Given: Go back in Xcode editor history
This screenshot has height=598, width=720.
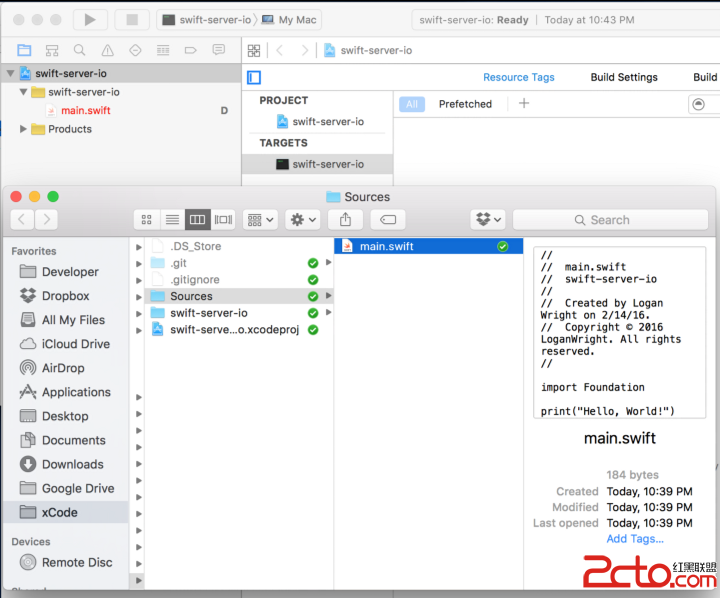Looking at the screenshot, I should click(280, 51).
